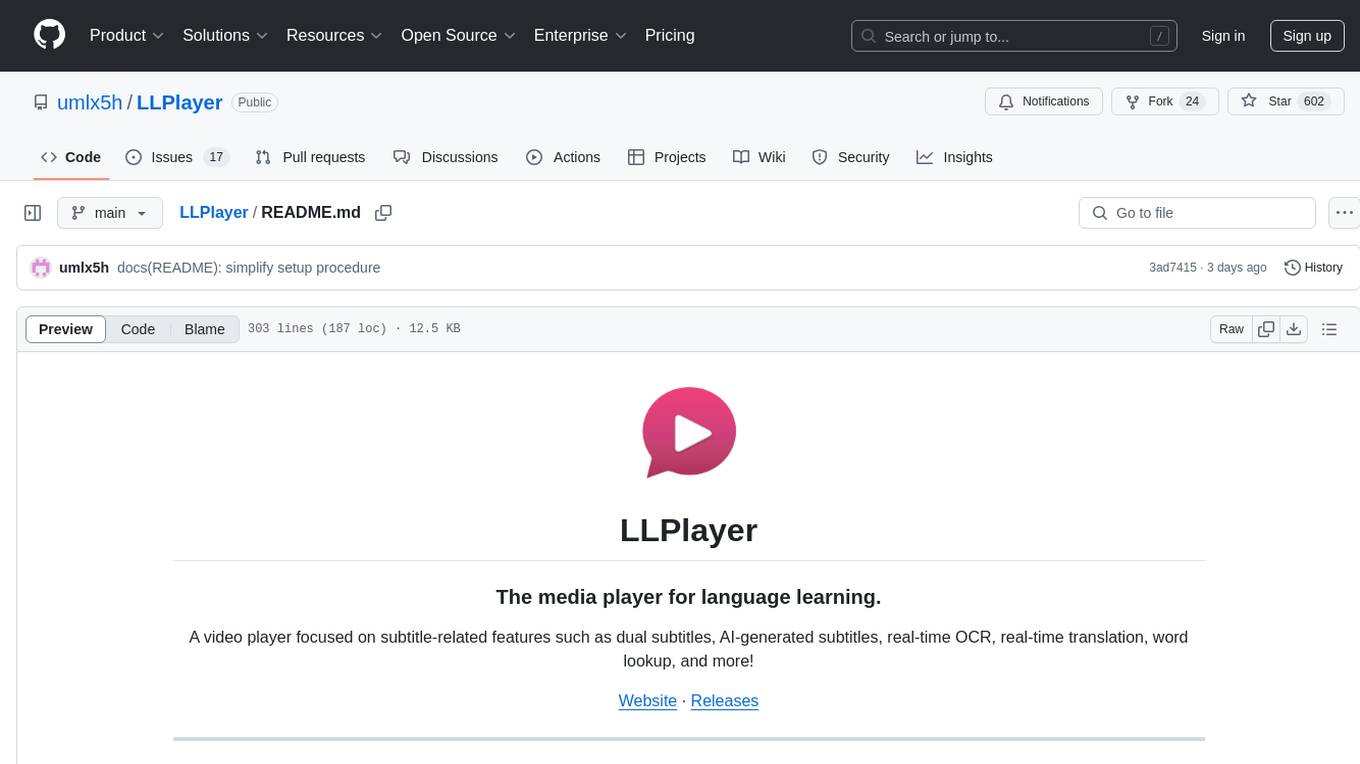
Task: View the file History
Action: point(1313,267)
